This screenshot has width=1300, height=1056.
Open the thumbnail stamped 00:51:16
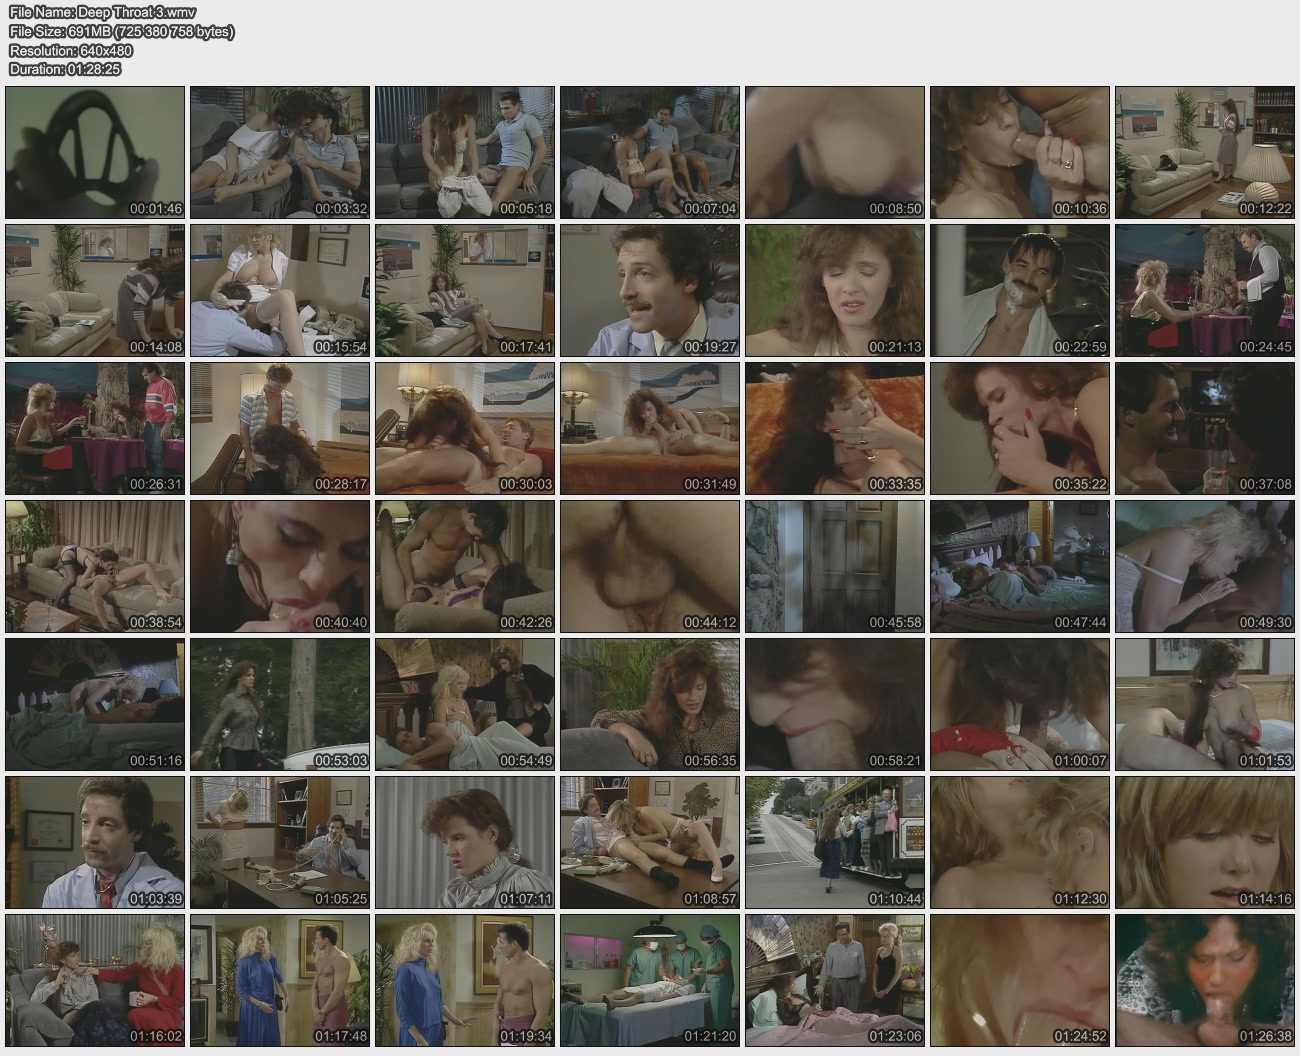(95, 704)
